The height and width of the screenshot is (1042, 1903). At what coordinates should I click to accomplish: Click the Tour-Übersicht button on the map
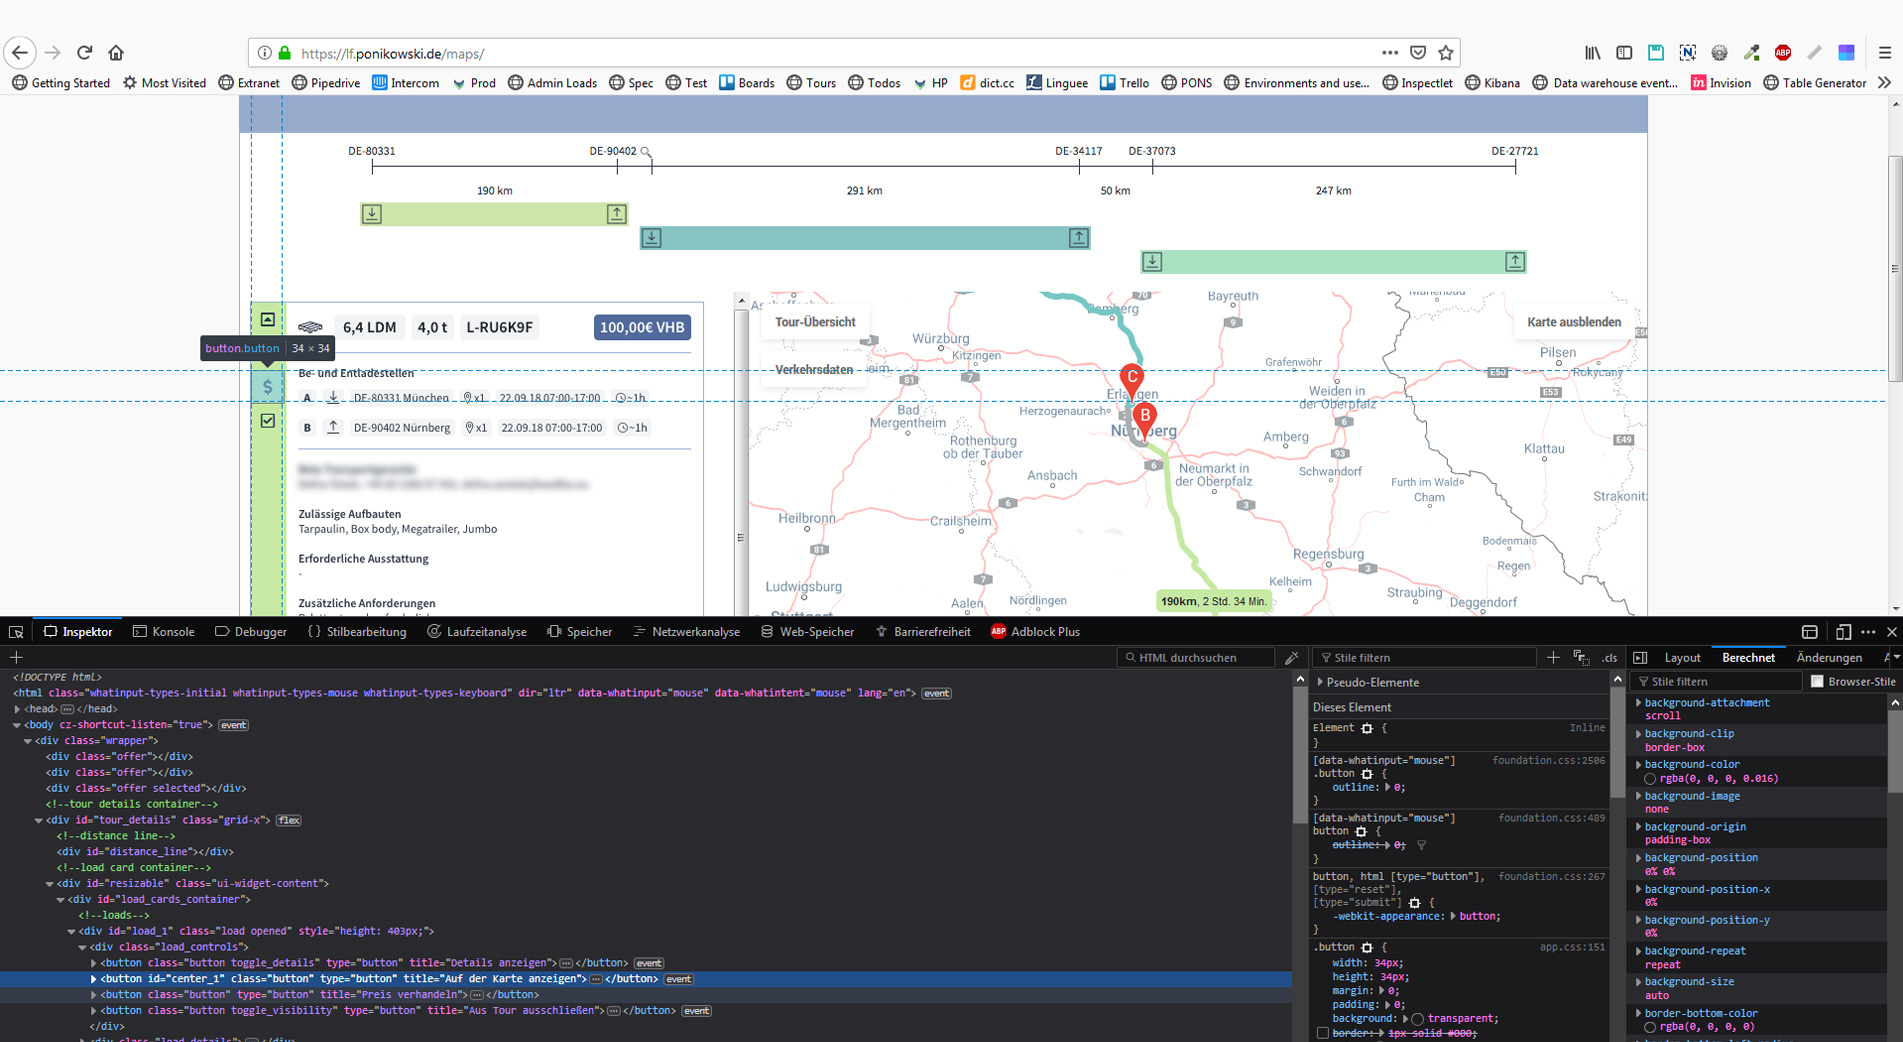point(814,322)
